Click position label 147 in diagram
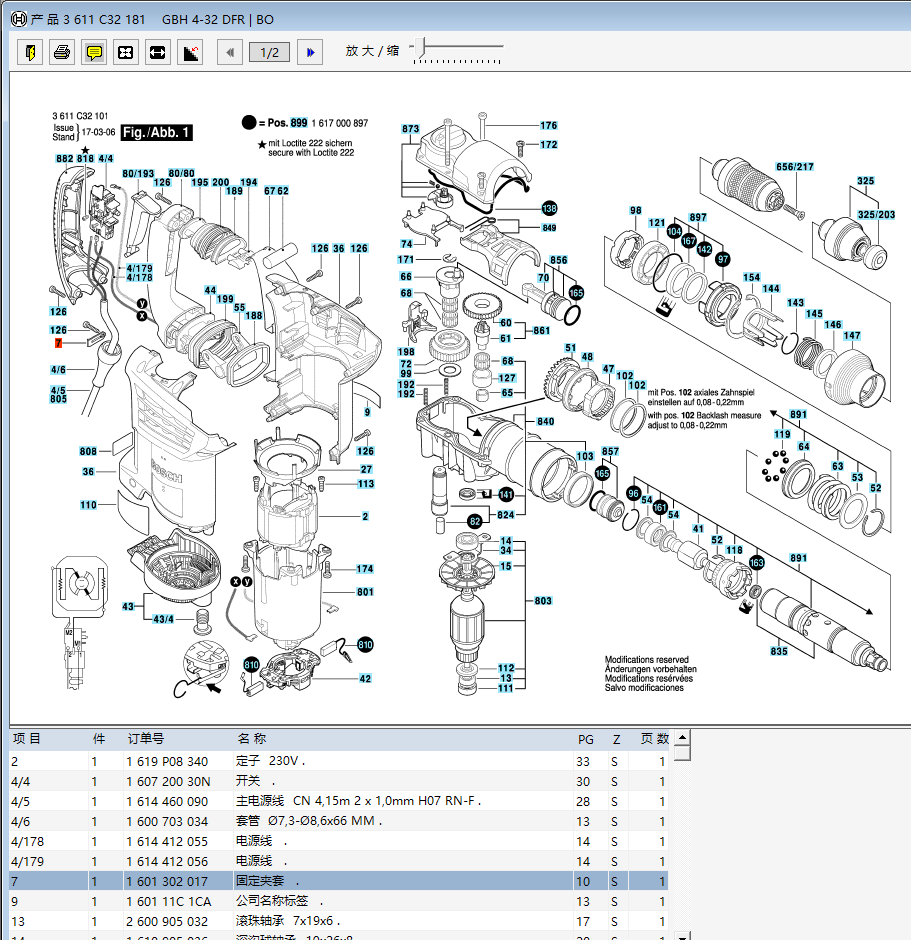This screenshot has height=940, width=911. click(x=852, y=336)
